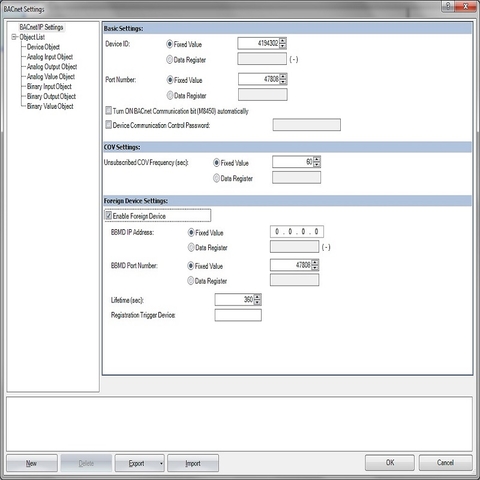Check Device Communication Control Password option
Image resolution: width=480 pixels, height=480 pixels.
(x=108, y=125)
